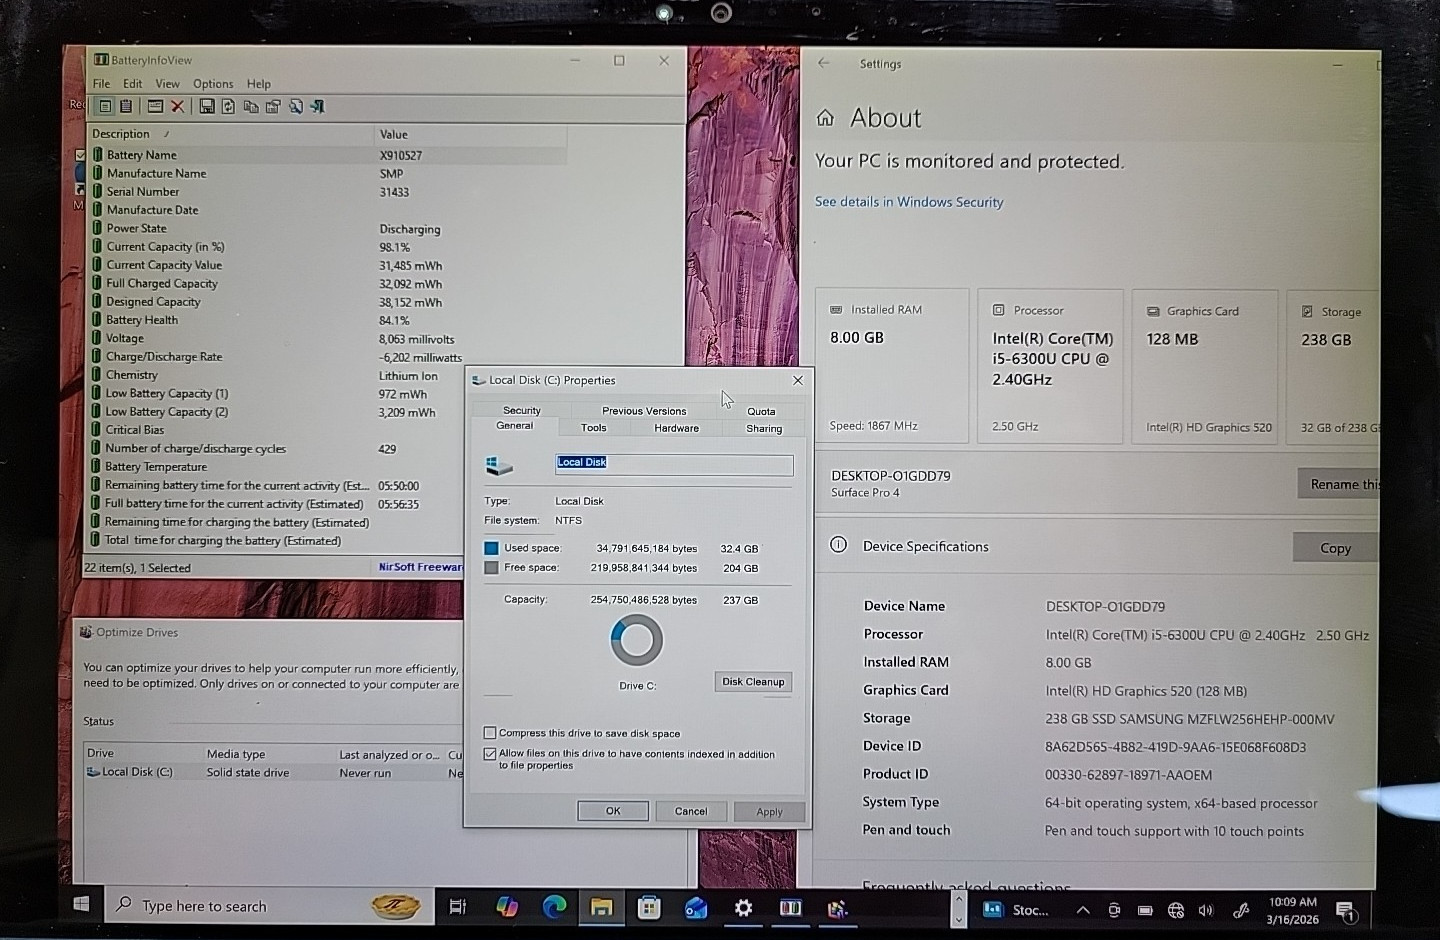Switch to BatteryInfoView on the taskbar
Viewport: 1440px width, 940px height.
(790, 907)
